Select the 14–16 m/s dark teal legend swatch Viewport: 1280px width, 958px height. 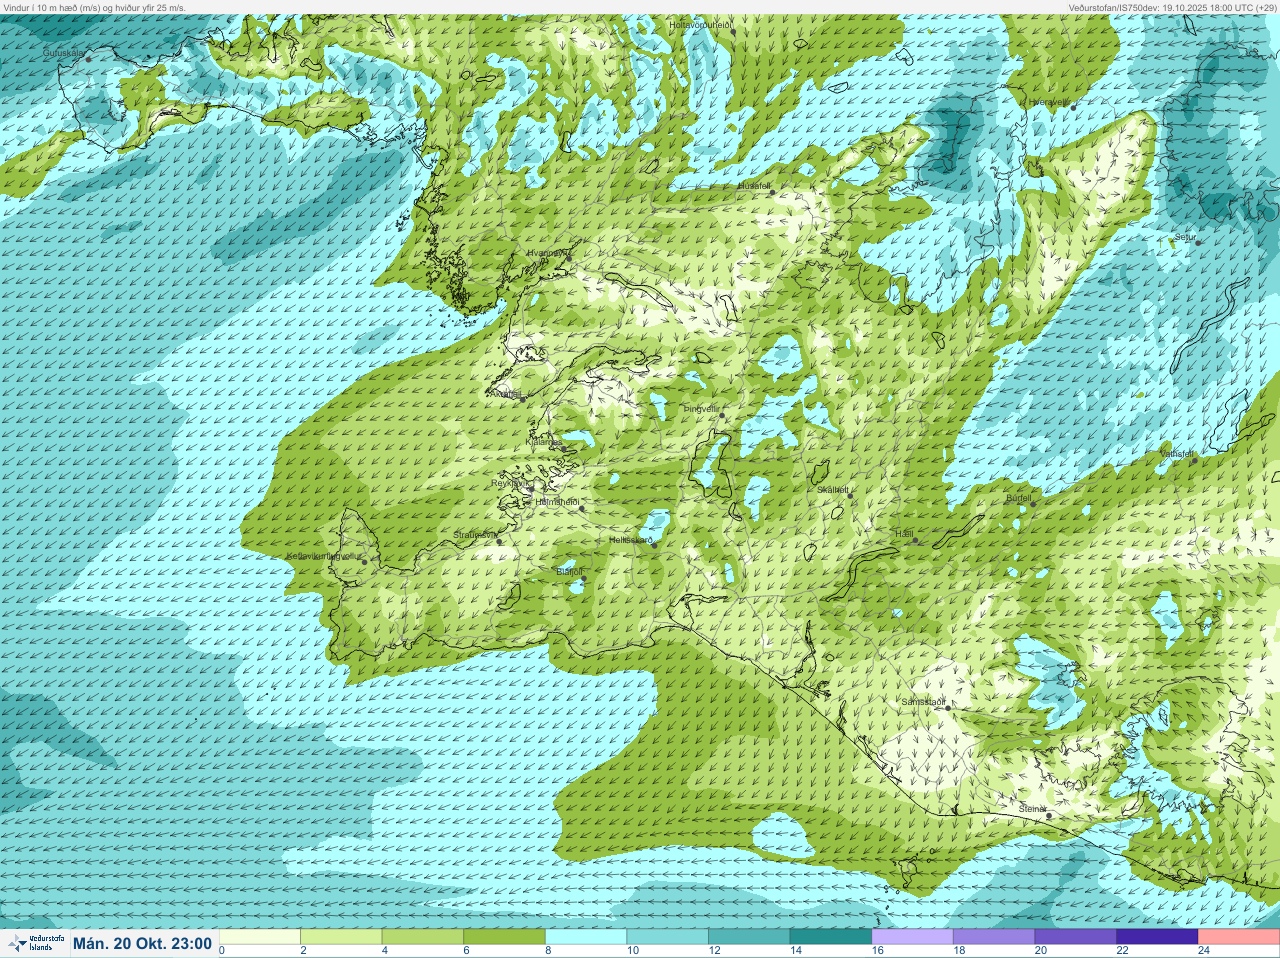click(831, 937)
